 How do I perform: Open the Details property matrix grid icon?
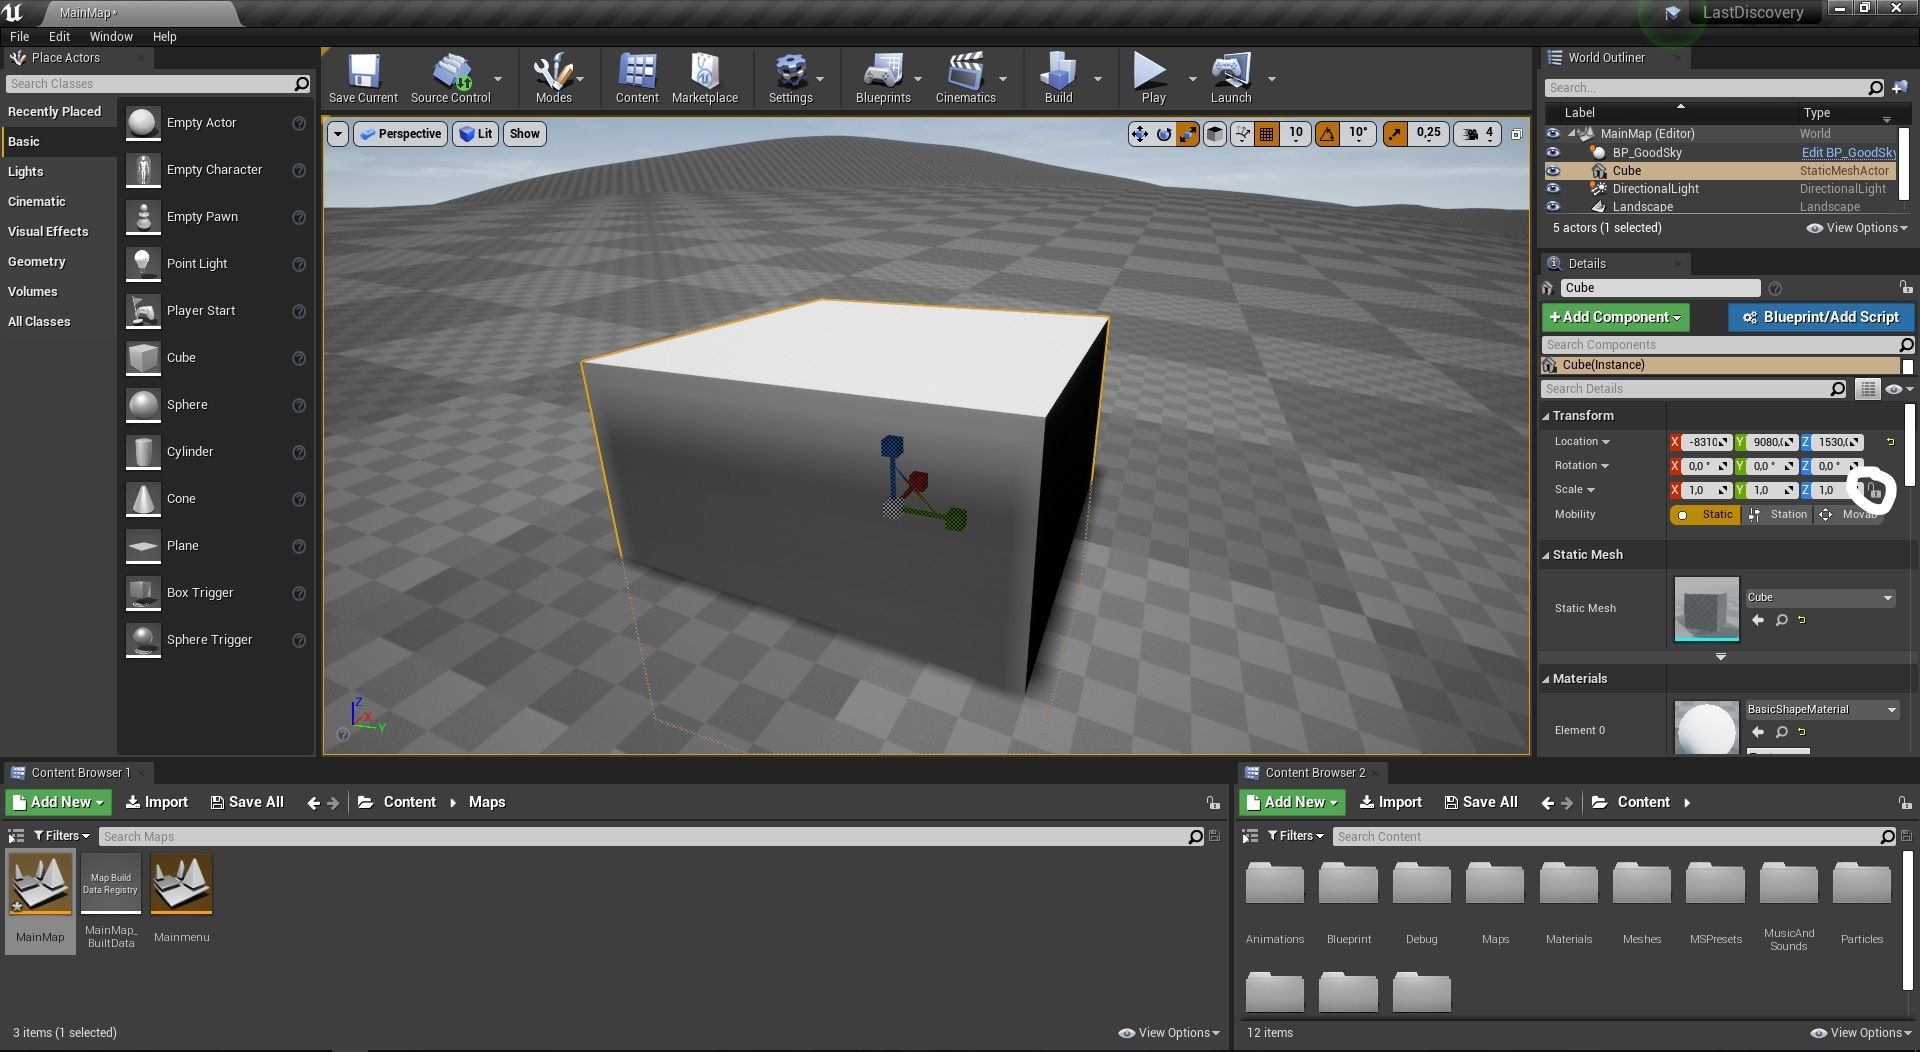pyautogui.click(x=1867, y=389)
